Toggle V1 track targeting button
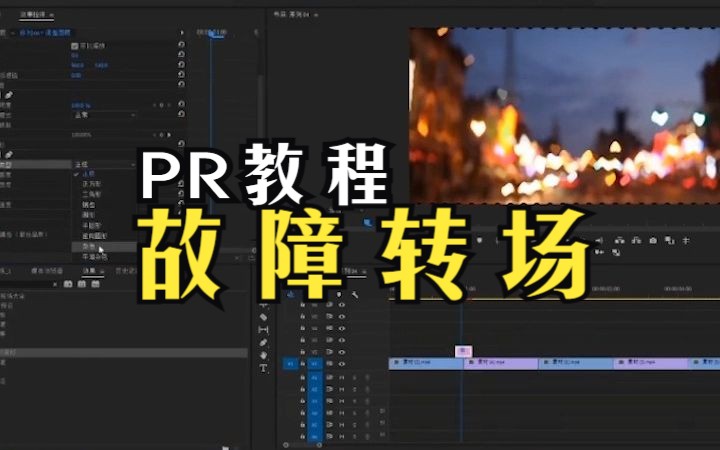The height and width of the screenshot is (450, 720). 315,364
